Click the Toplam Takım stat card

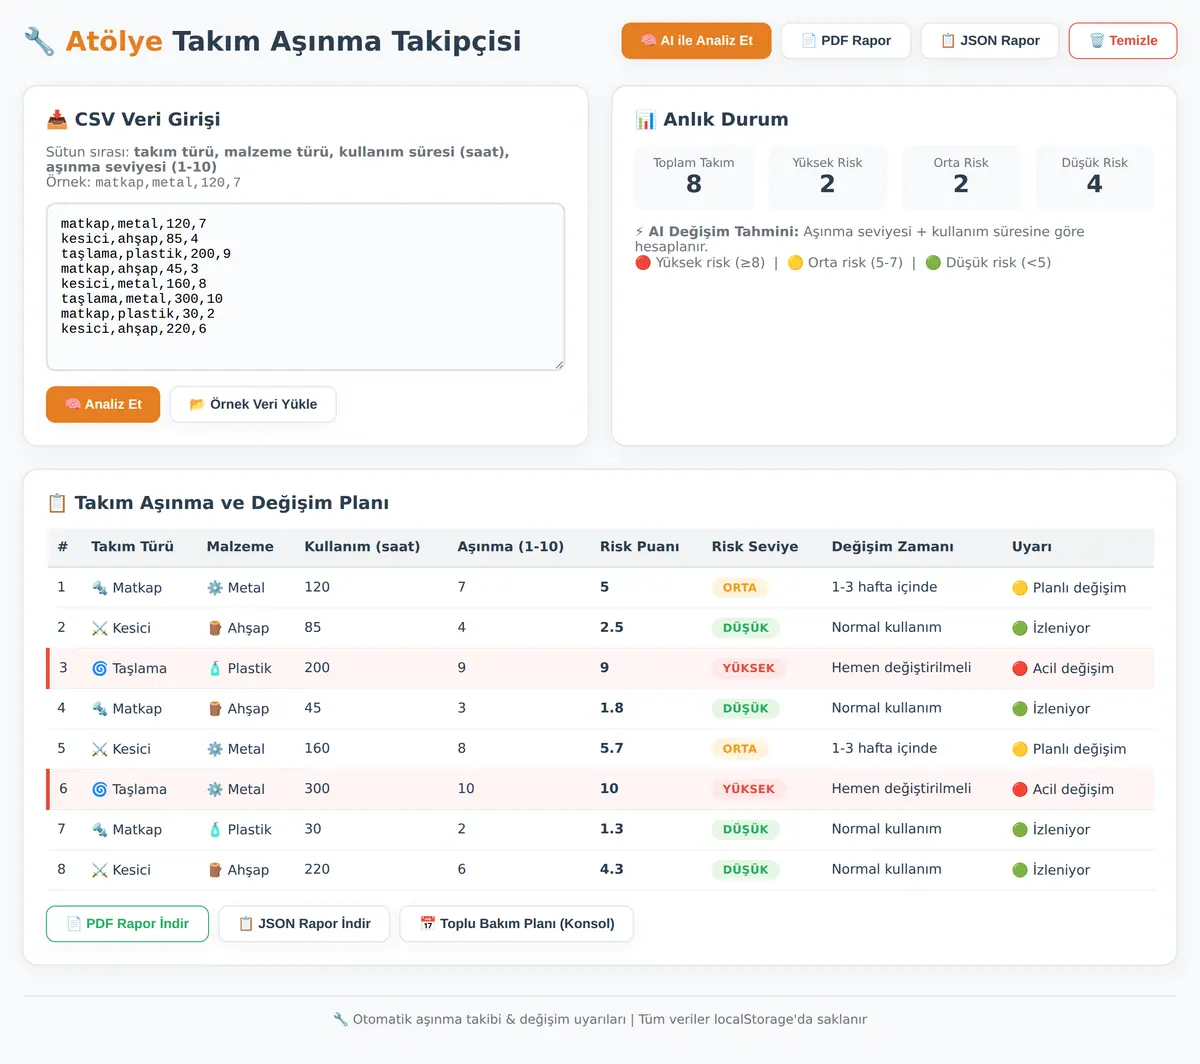tap(694, 177)
